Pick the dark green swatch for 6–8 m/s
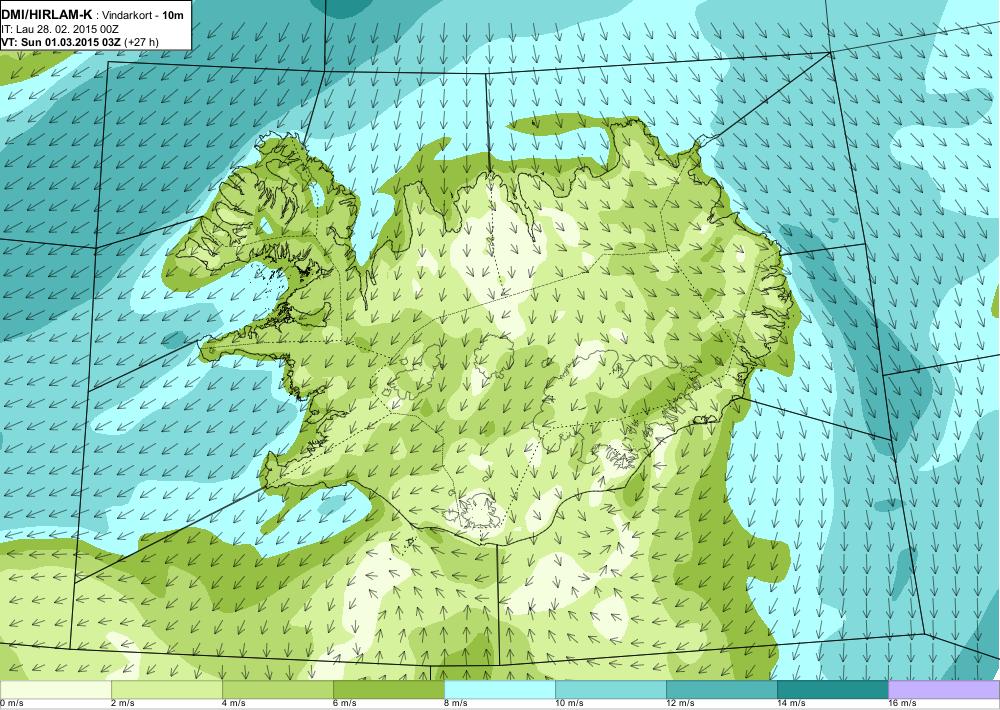 388,690
